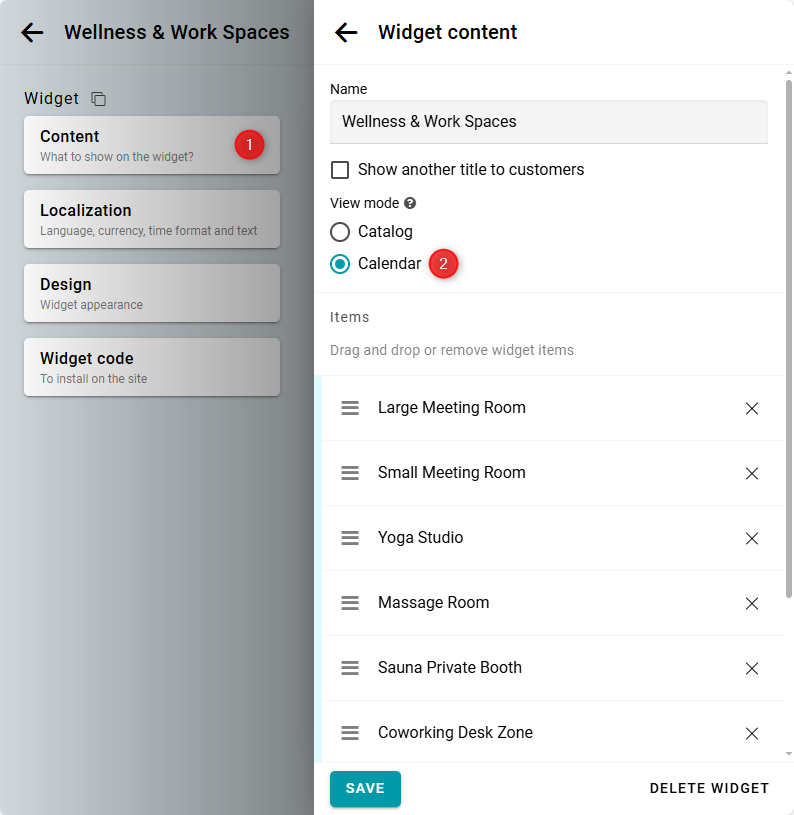Open the Localization settings section
Viewport: 794px width, 815px height.
[151, 219]
